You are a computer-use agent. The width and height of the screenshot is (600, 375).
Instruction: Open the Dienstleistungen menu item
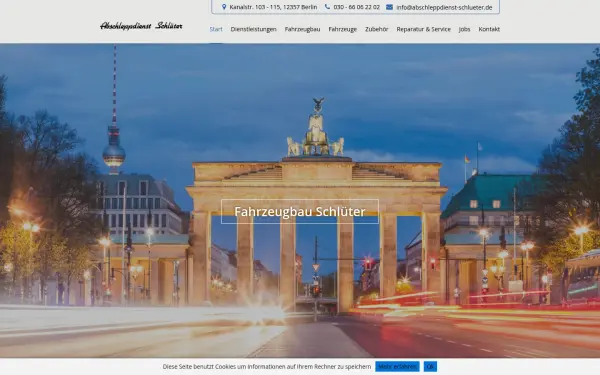pos(253,29)
